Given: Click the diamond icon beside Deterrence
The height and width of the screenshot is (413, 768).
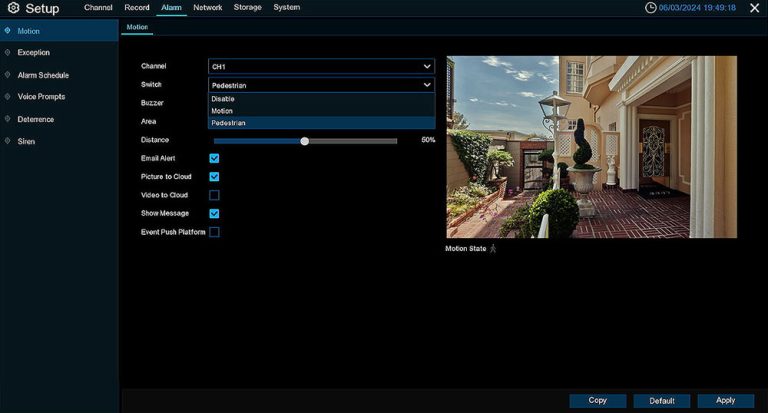Looking at the screenshot, I should click(7, 119).
